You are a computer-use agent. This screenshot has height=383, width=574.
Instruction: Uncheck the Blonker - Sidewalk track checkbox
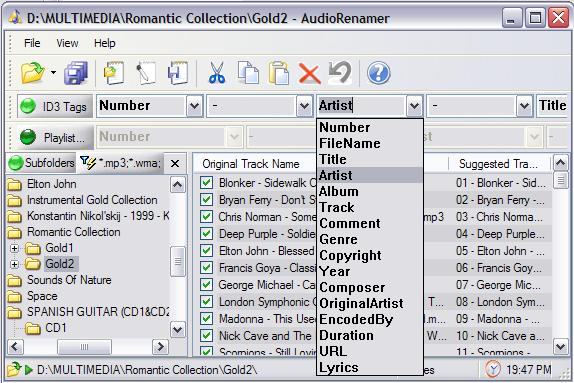(x=206, y=182)
